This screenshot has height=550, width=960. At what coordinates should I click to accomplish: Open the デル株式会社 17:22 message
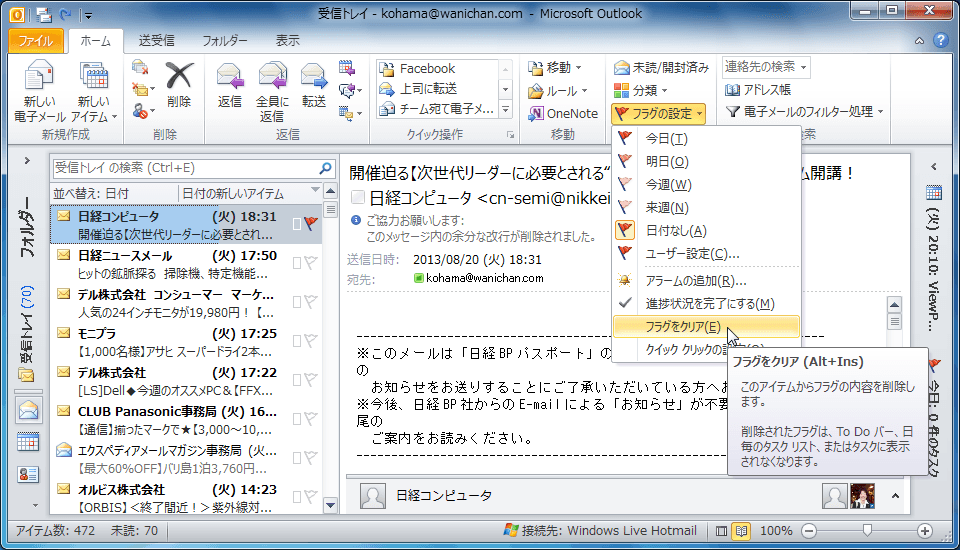click(186, 381)
